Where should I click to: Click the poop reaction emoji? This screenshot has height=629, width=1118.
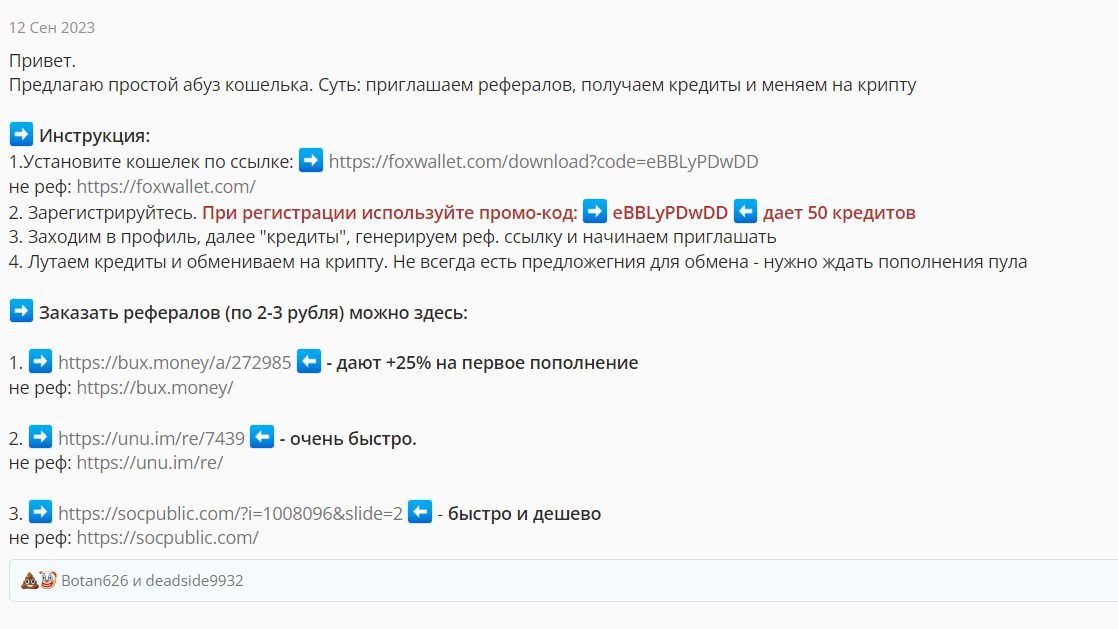pos(29,580)
